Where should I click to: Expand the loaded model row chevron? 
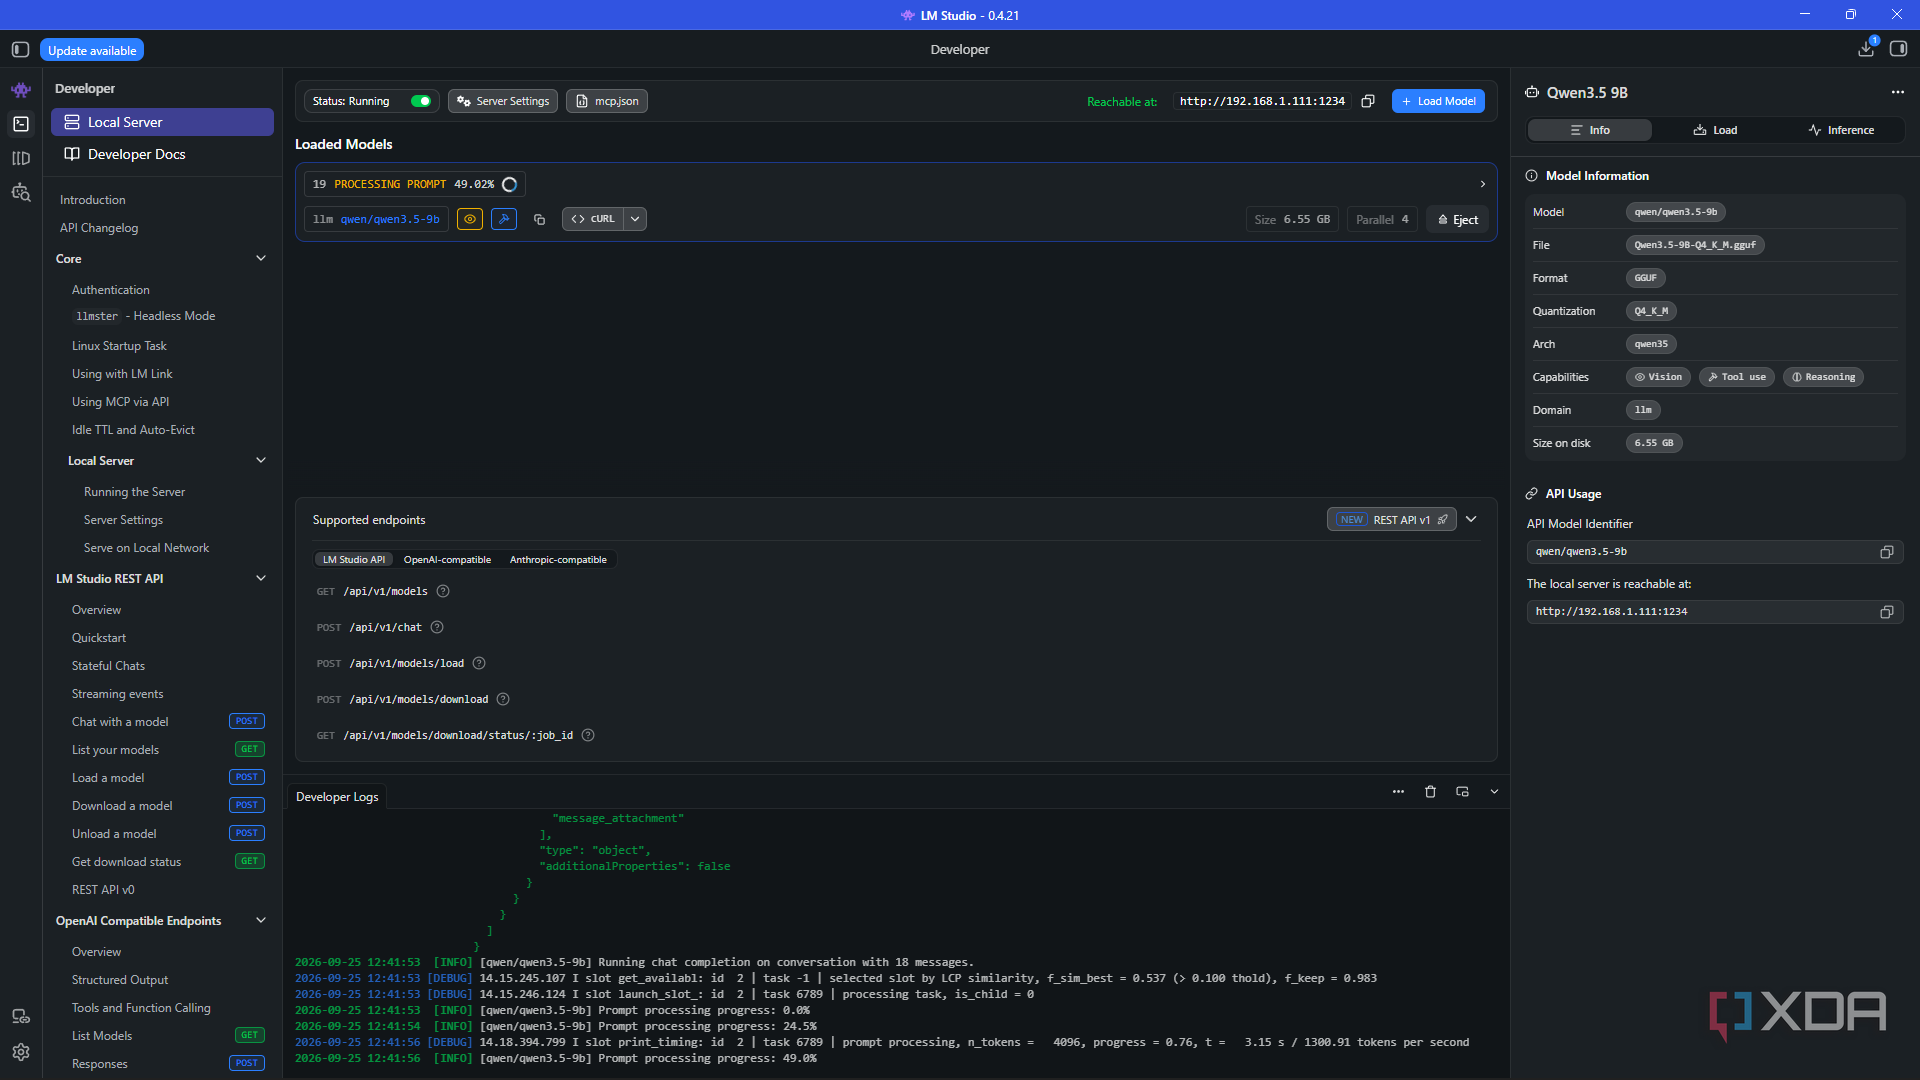pos(1482,185)
